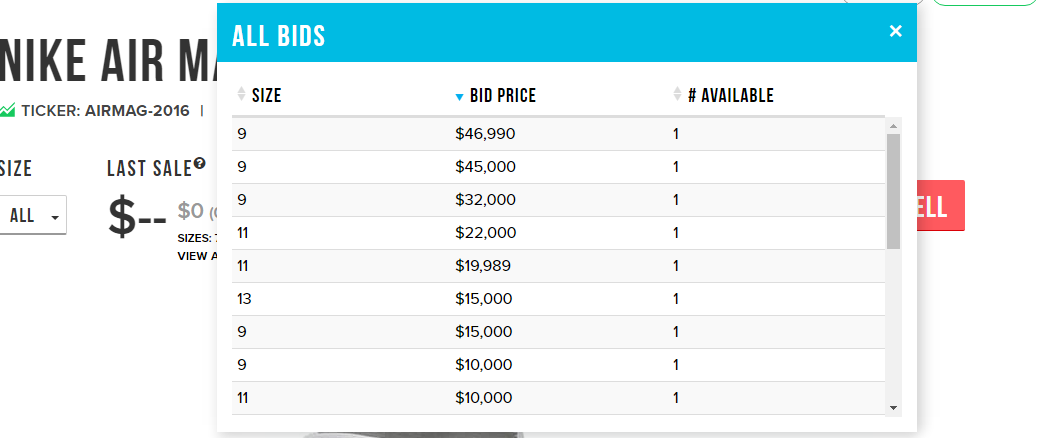Select the $45,000 size 9 bid row

(558, 167)
